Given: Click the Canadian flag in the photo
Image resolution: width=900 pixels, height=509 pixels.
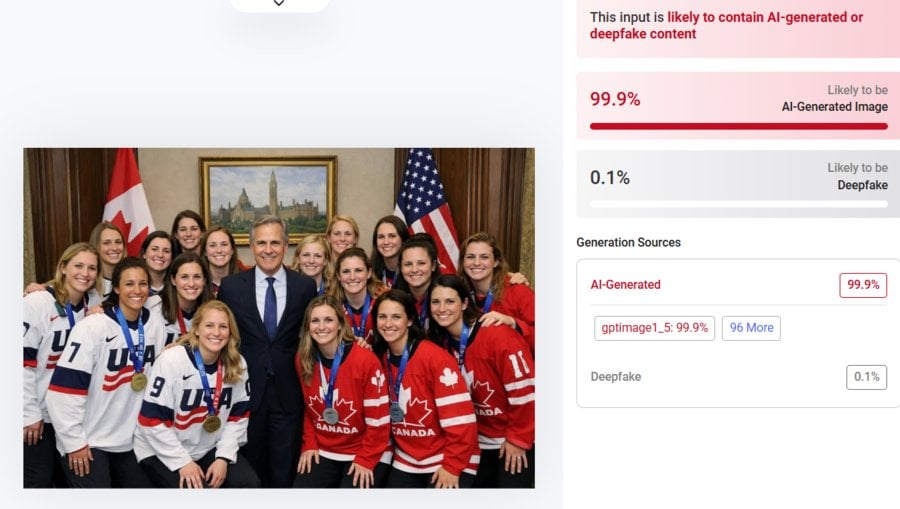Looking at the screenshot, I should point(126,200).
